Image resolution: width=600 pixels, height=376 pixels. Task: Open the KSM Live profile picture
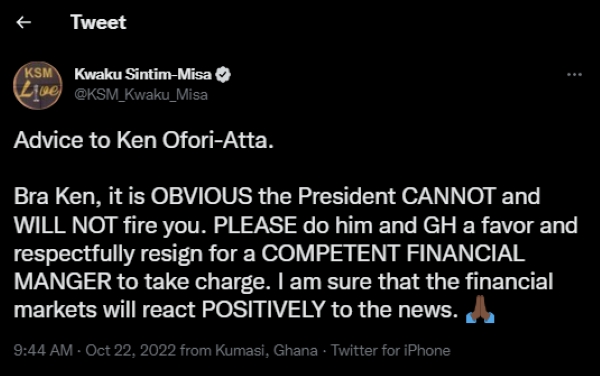tap(38, 86)
